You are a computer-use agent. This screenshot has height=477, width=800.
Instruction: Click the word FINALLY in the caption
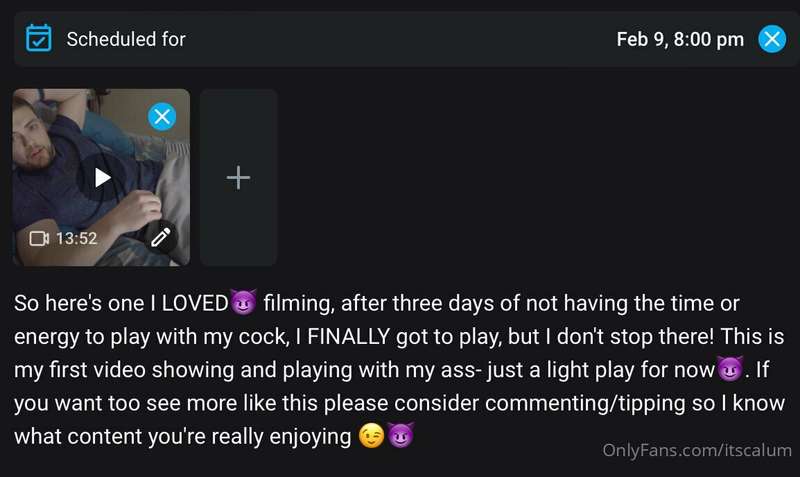coord(348,337)
